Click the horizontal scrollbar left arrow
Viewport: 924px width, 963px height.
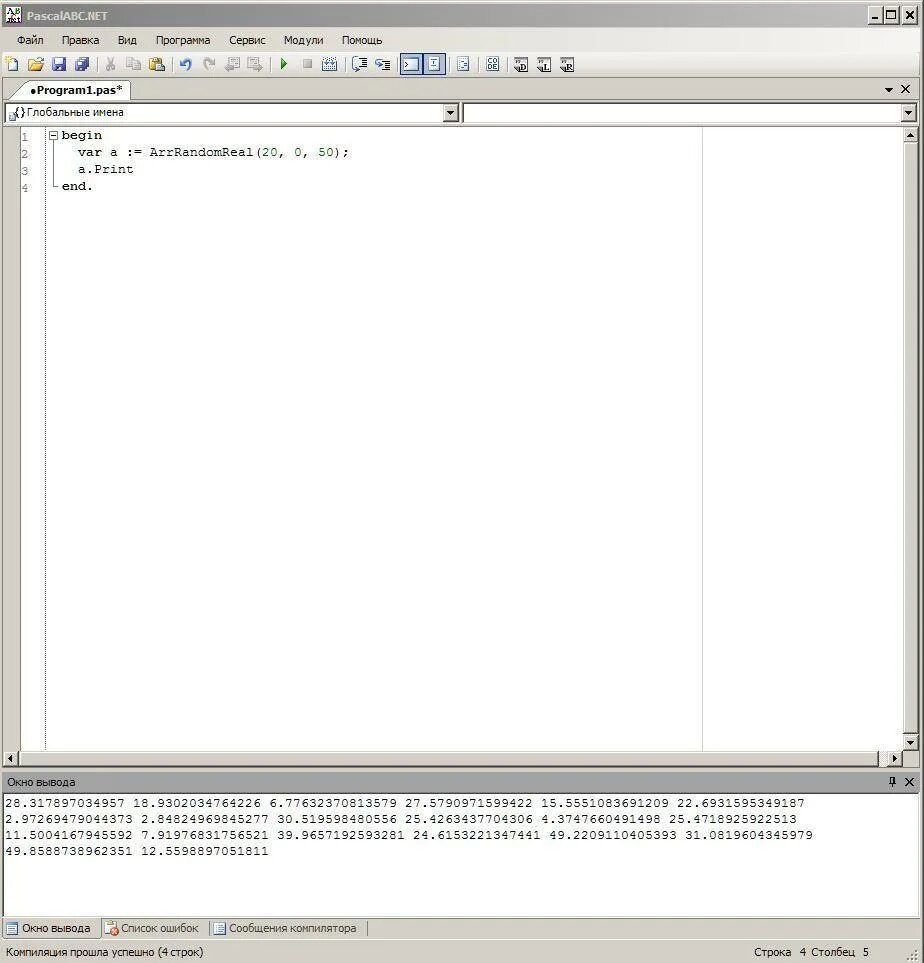click(10, 758)
